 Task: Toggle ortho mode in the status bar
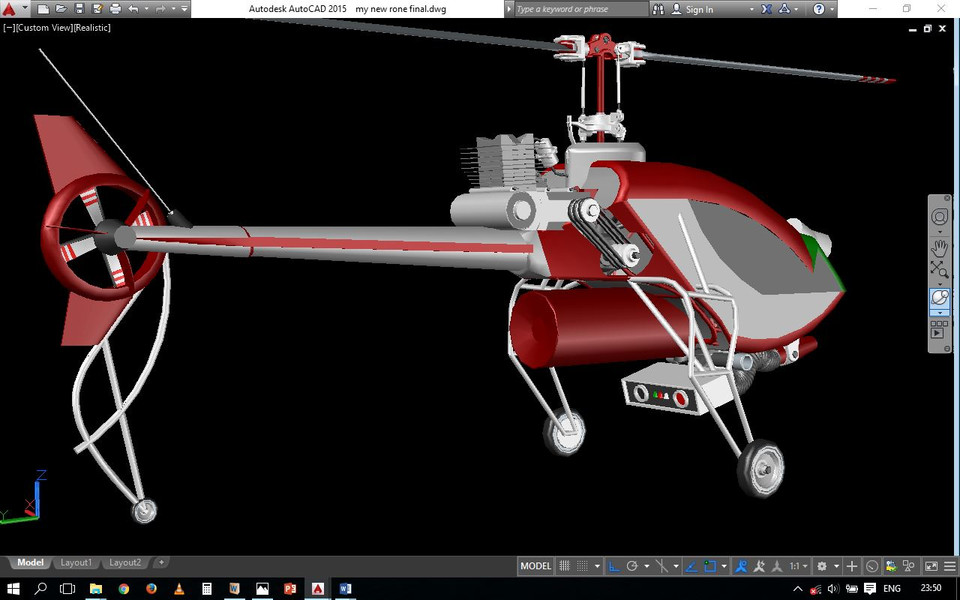[616, 567]
